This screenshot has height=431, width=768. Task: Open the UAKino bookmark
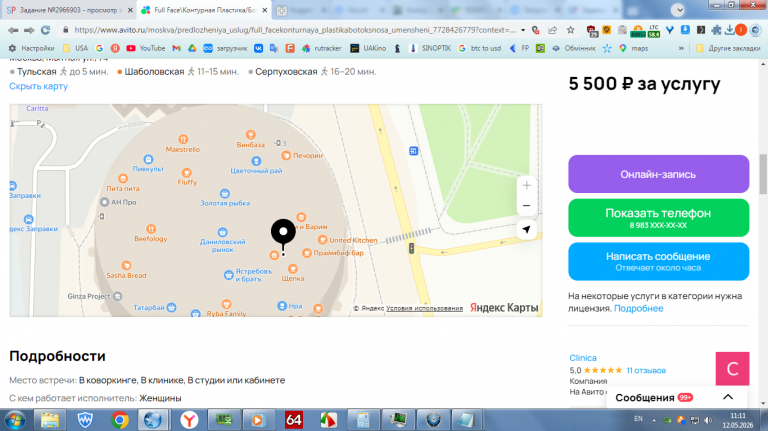coord(368,48)
